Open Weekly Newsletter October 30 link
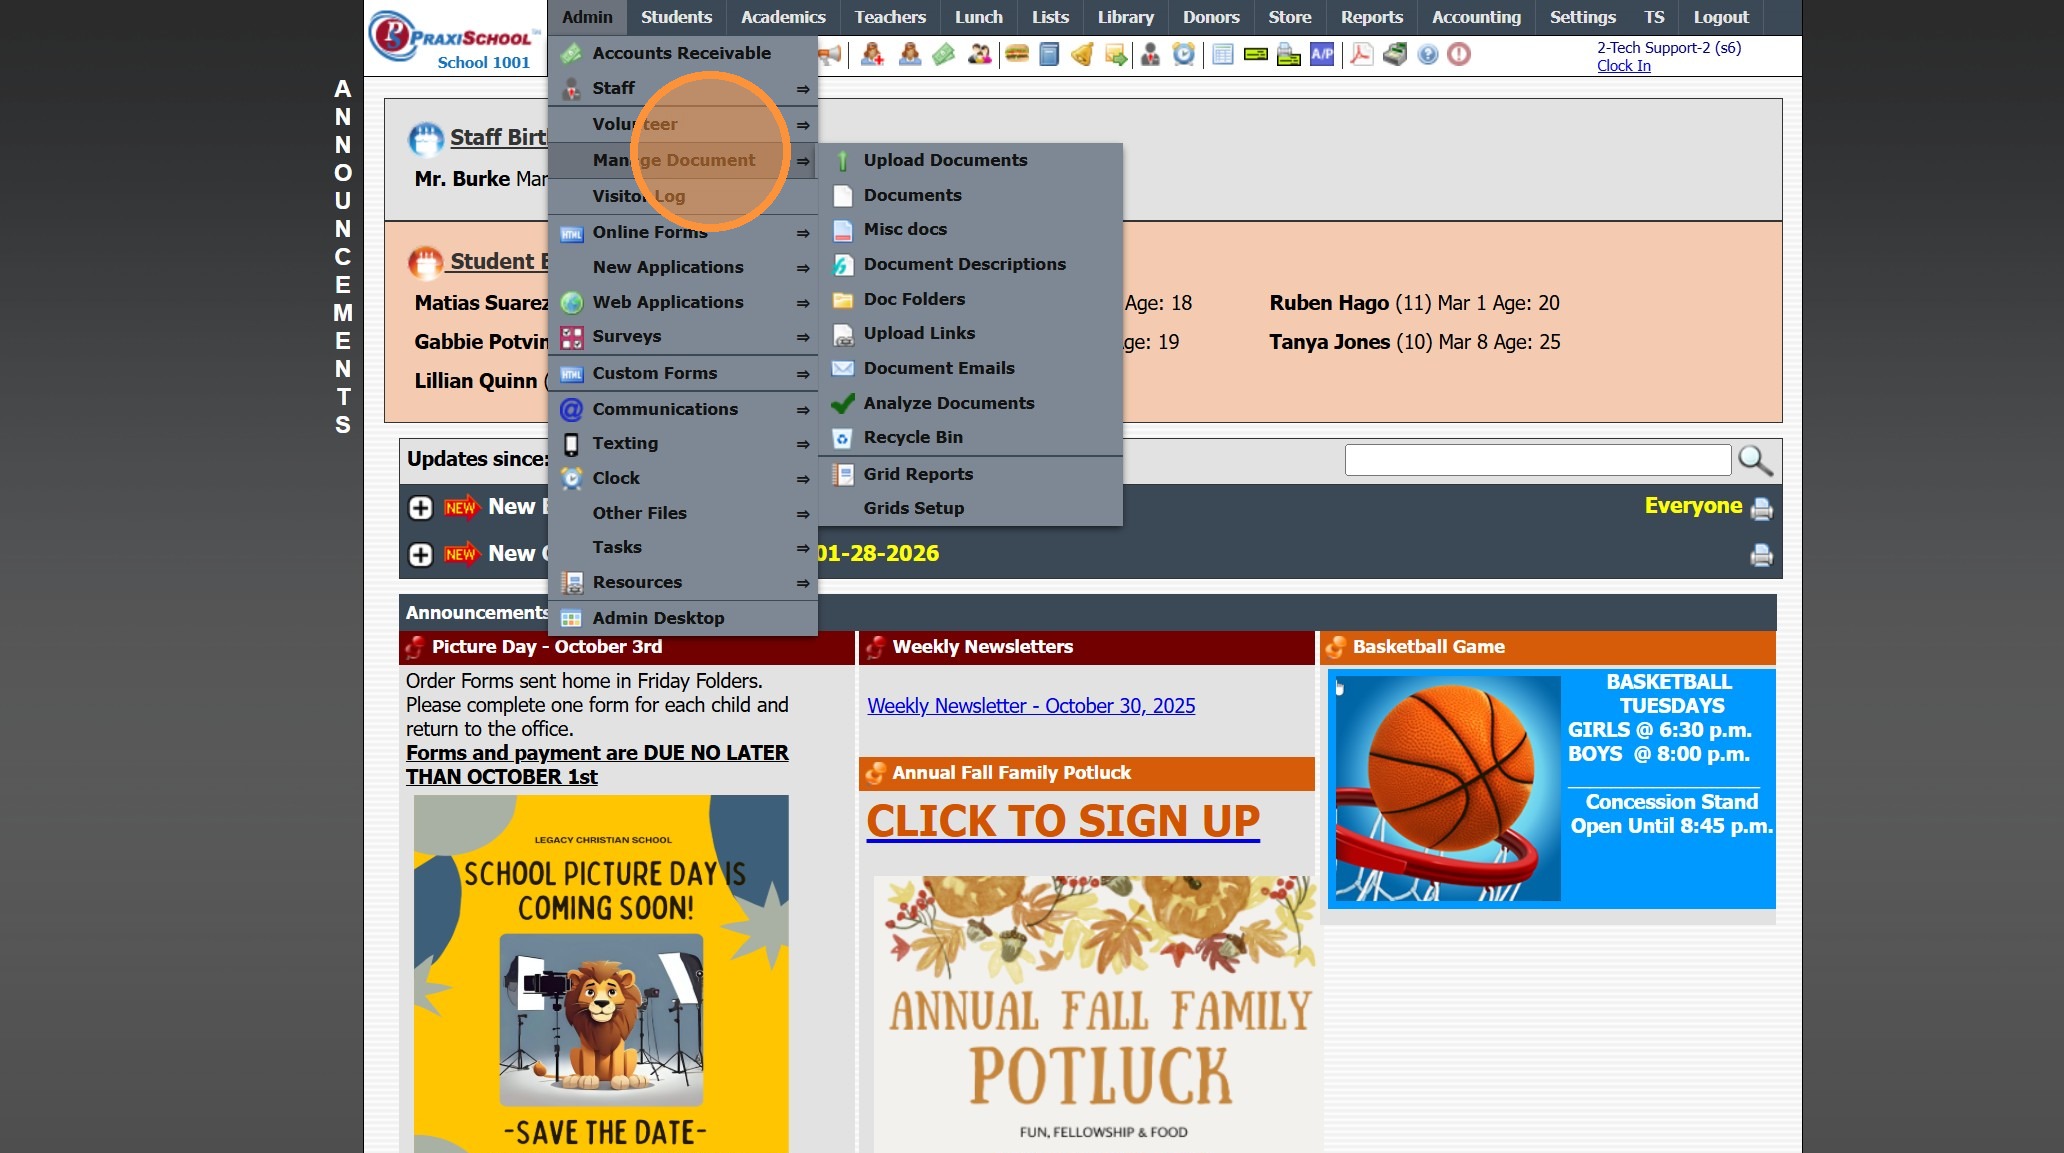Screen dimensions: 2064x1153 click(x=1030, y=706)
